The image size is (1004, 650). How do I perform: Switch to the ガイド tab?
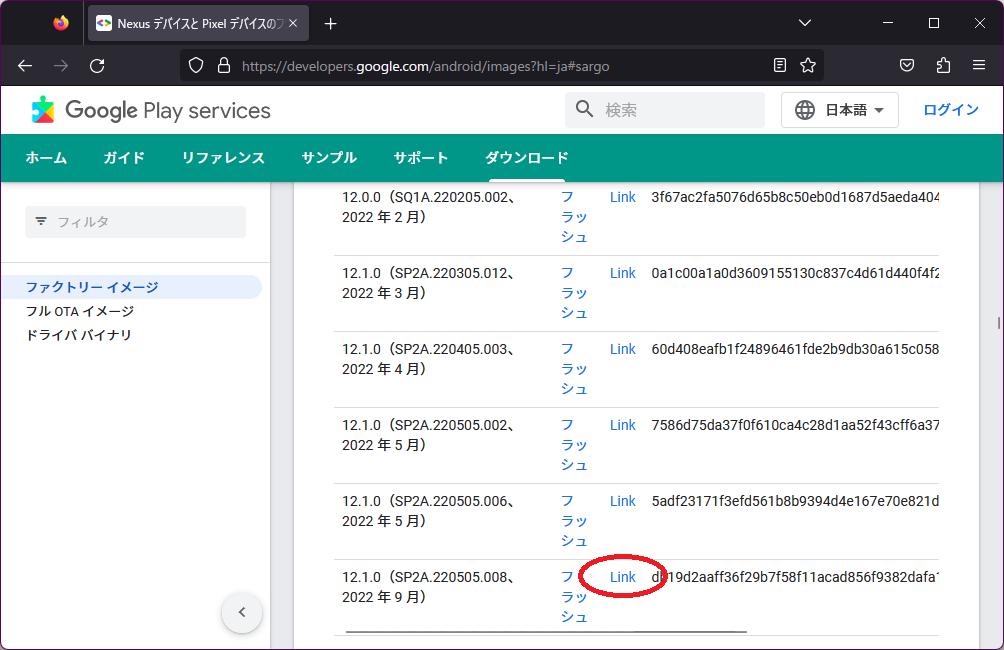tap(124, 158)
